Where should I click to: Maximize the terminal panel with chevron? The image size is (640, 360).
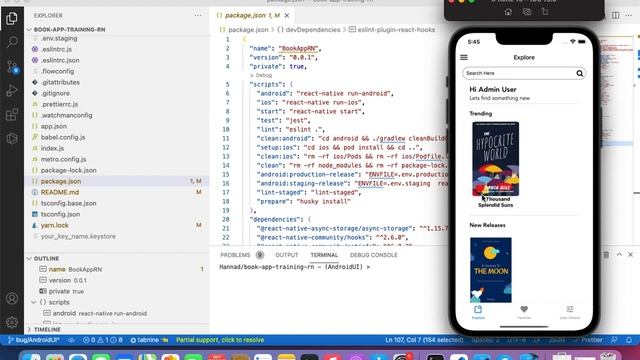point(619,255)
